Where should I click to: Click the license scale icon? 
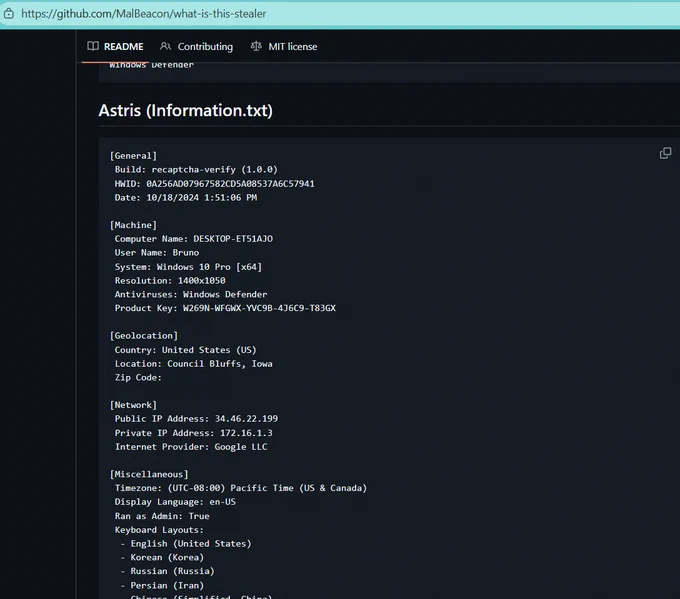click(x=256, y=46)
